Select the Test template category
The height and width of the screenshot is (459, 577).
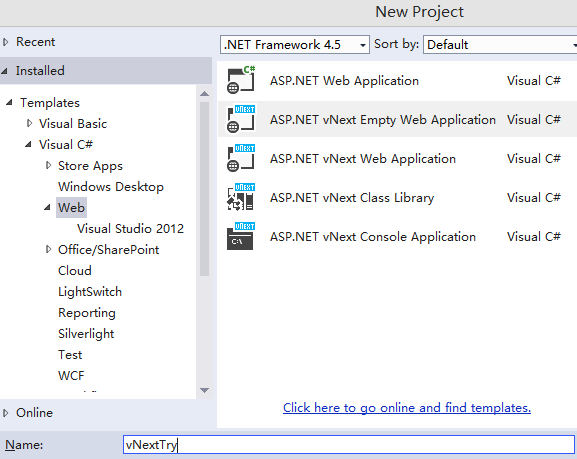click(70, 354)
